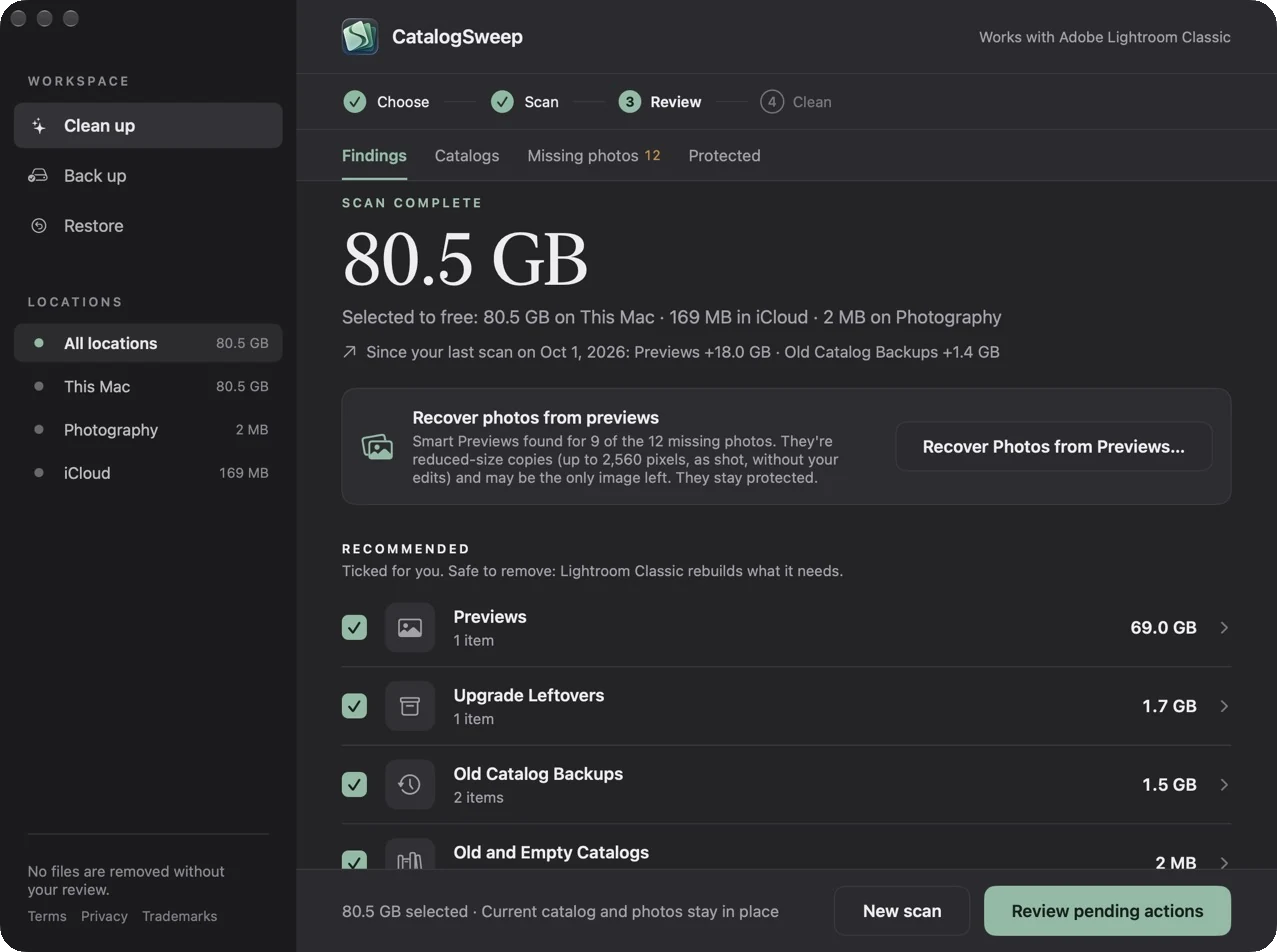Open the Terms link
The width and height of the screenshot is (1277, 952).
pos(47,916)
